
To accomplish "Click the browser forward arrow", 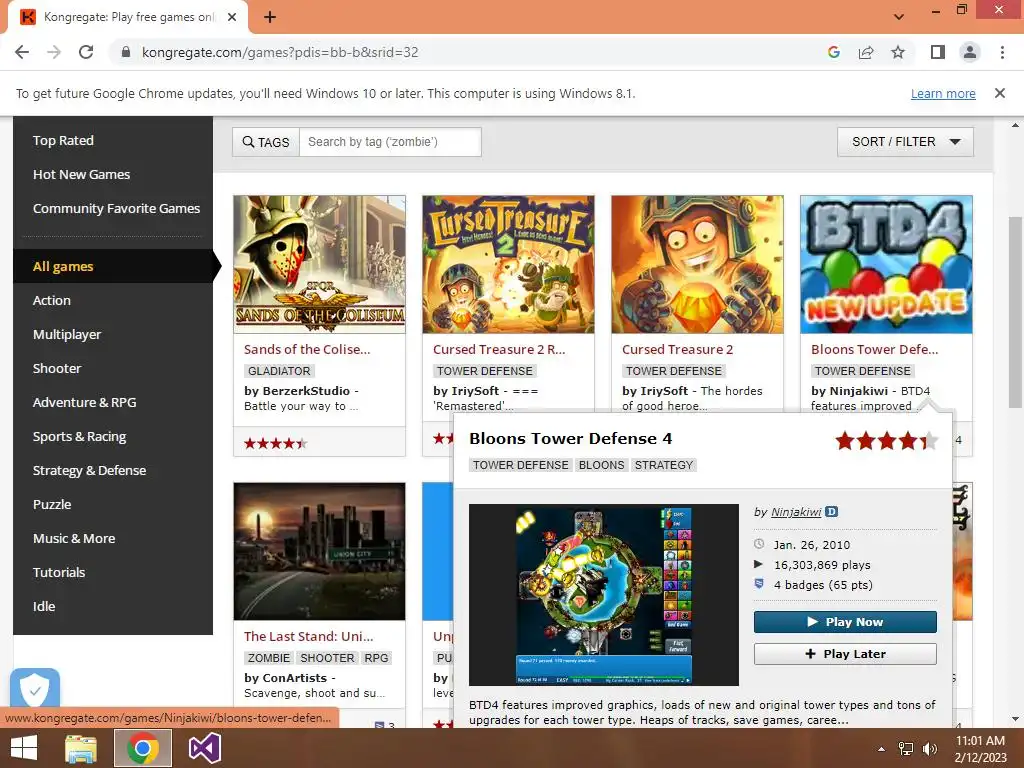I will tap(54, 52).
